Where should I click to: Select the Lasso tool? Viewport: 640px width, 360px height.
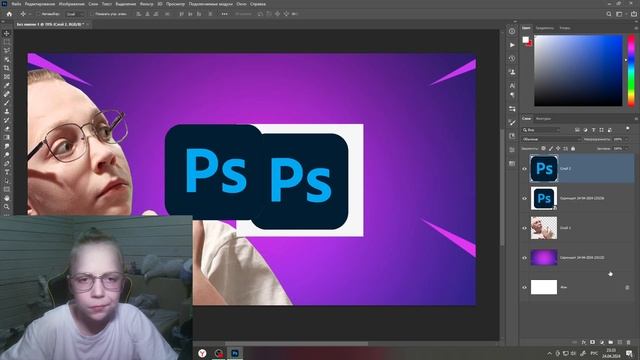tap(7, 51)
